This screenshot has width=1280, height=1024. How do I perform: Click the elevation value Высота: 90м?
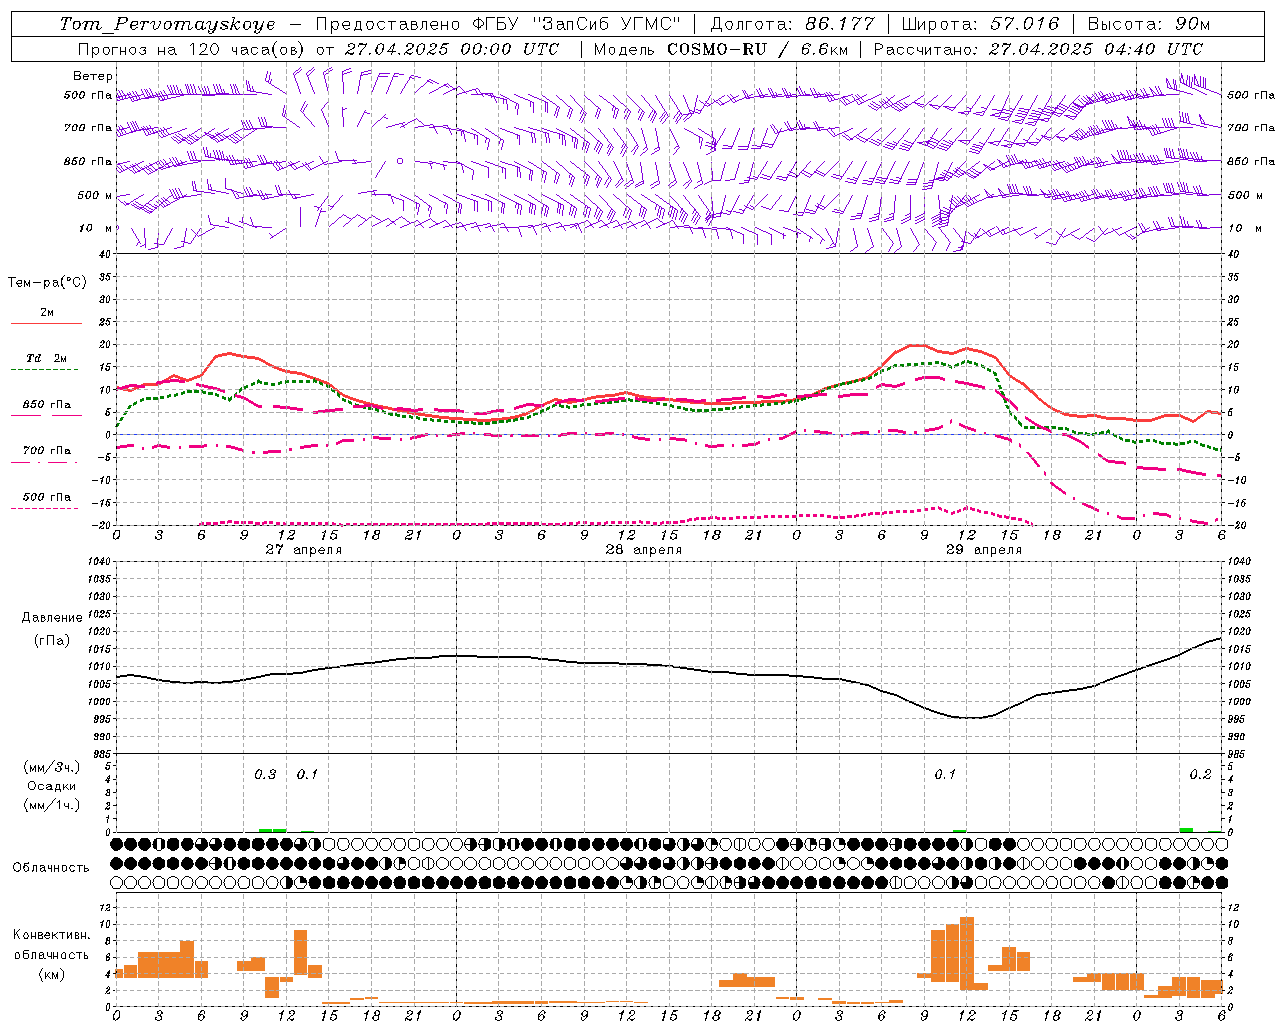(1148, 24)
